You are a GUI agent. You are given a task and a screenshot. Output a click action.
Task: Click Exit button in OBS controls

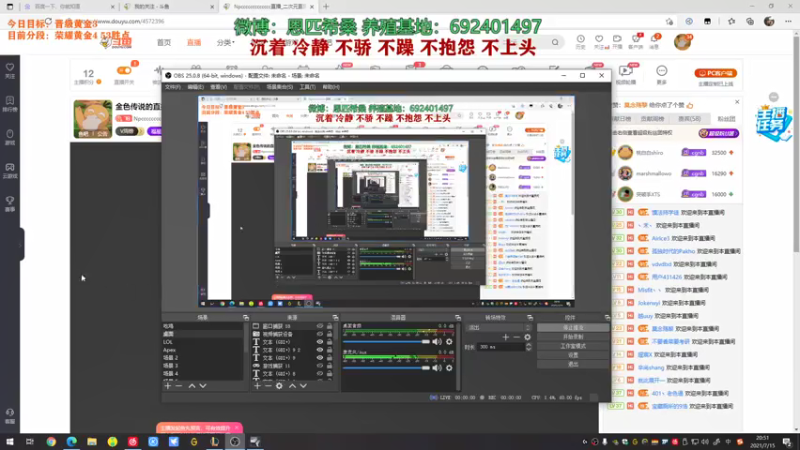pos(573,364)
